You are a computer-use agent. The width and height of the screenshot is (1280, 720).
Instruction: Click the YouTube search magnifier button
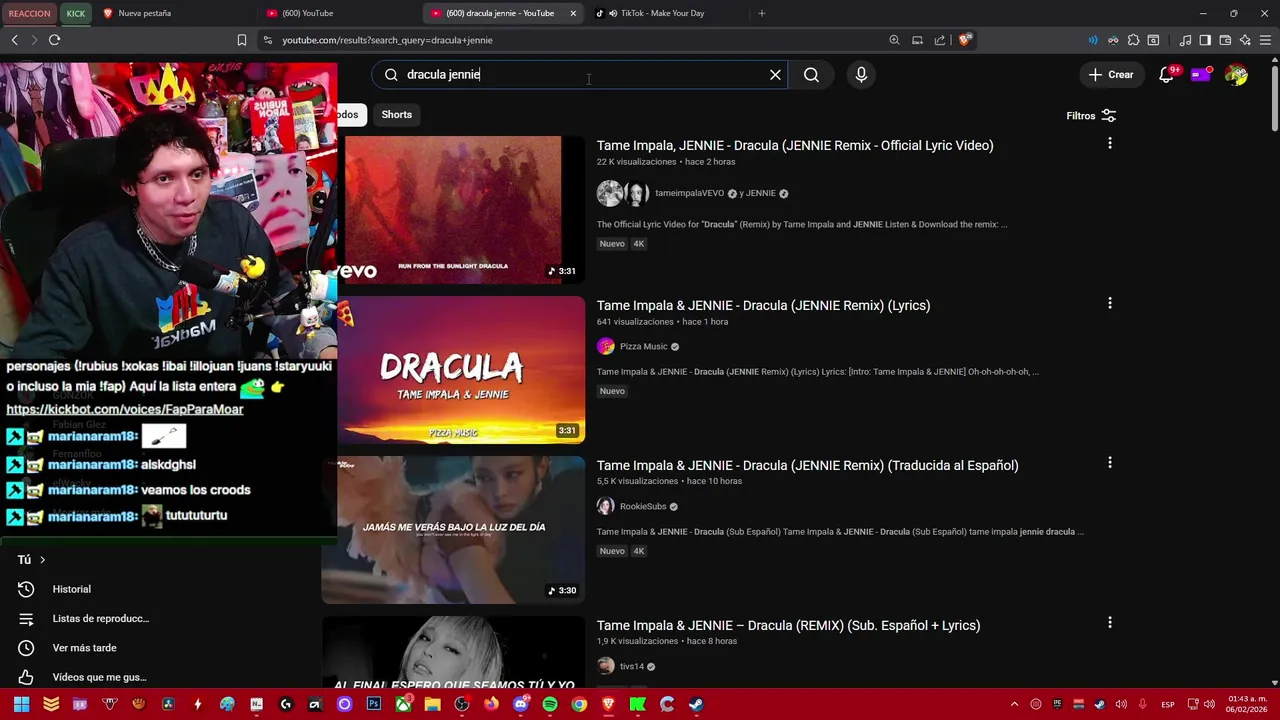(x=811, y=75)
